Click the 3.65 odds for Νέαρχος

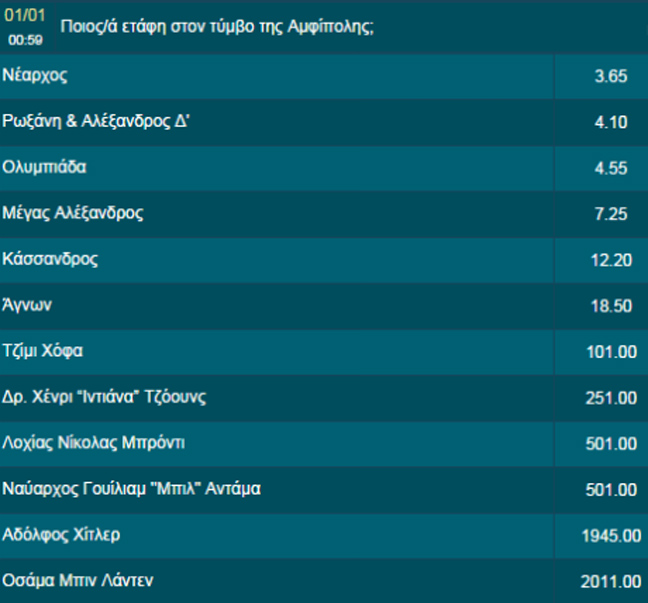pyautogui.click(x=610, y=77)
